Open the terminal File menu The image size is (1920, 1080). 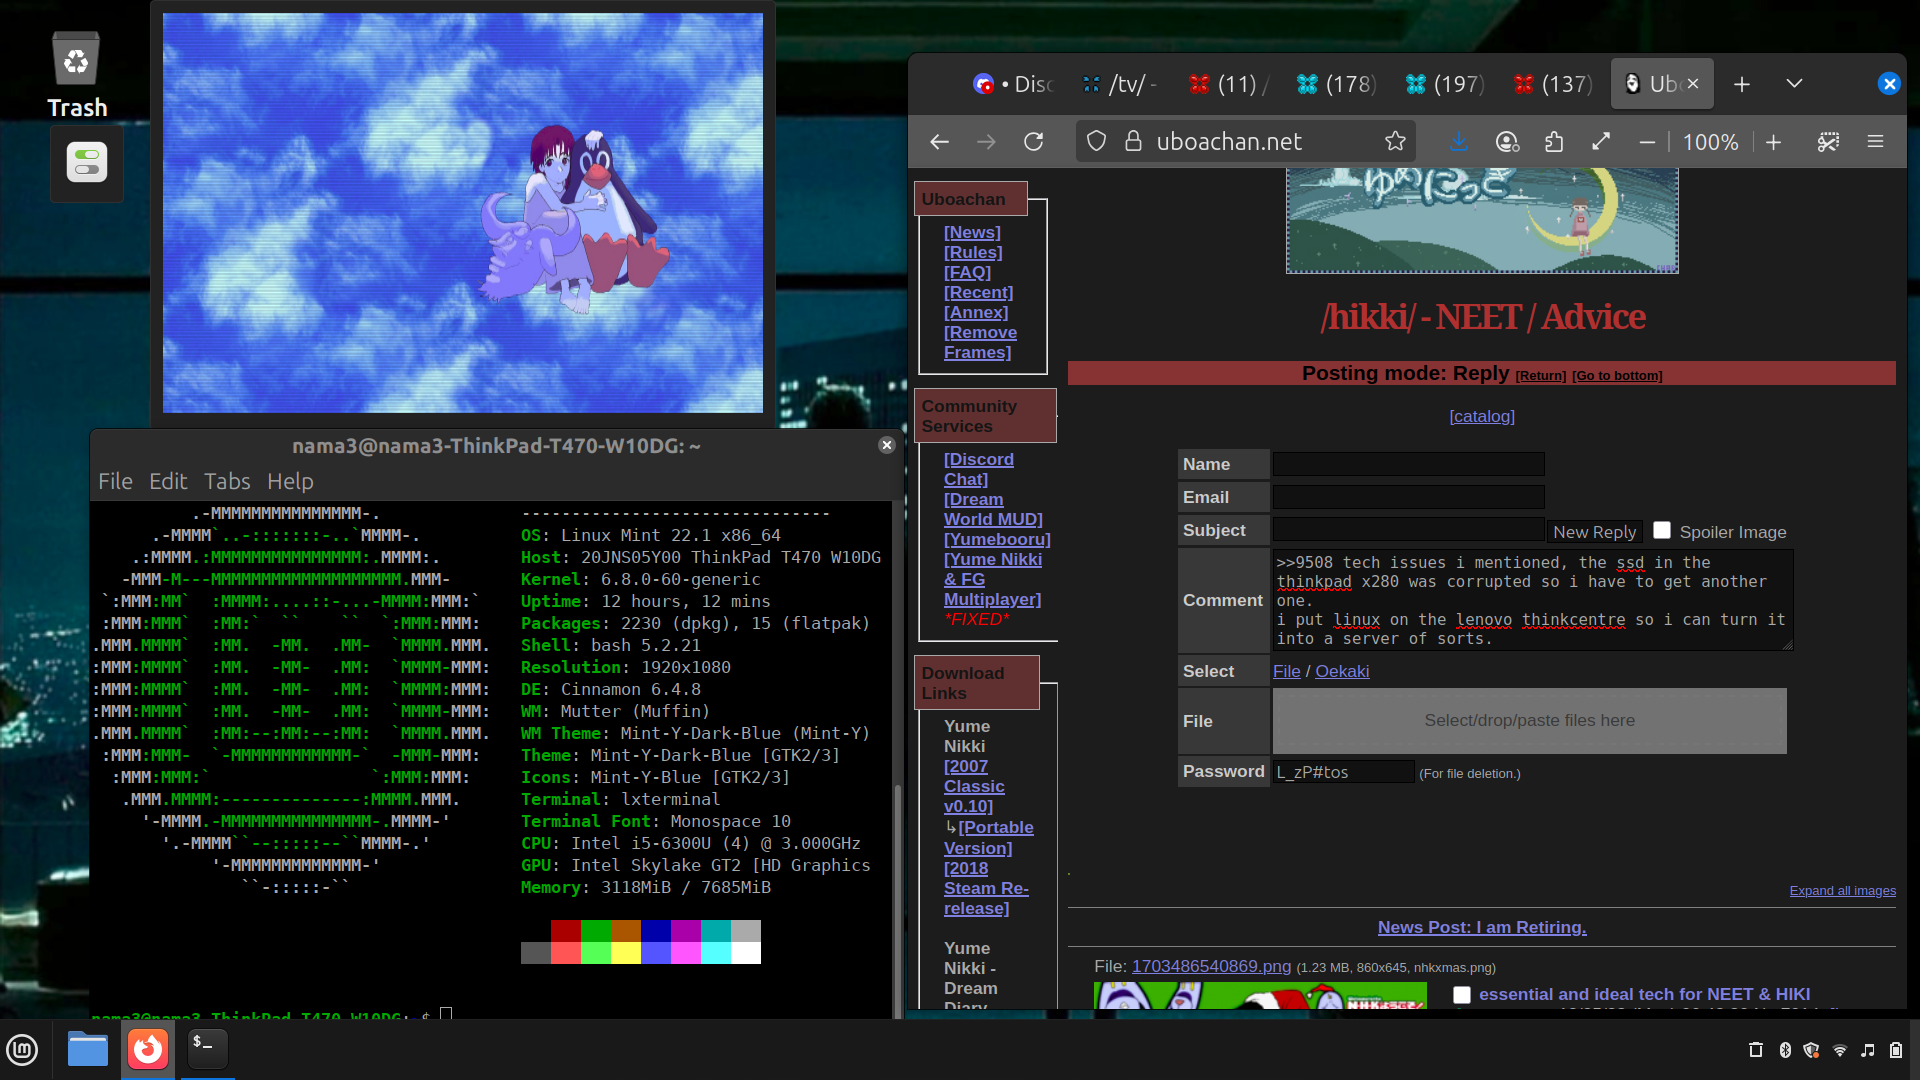tap(115, 481)
